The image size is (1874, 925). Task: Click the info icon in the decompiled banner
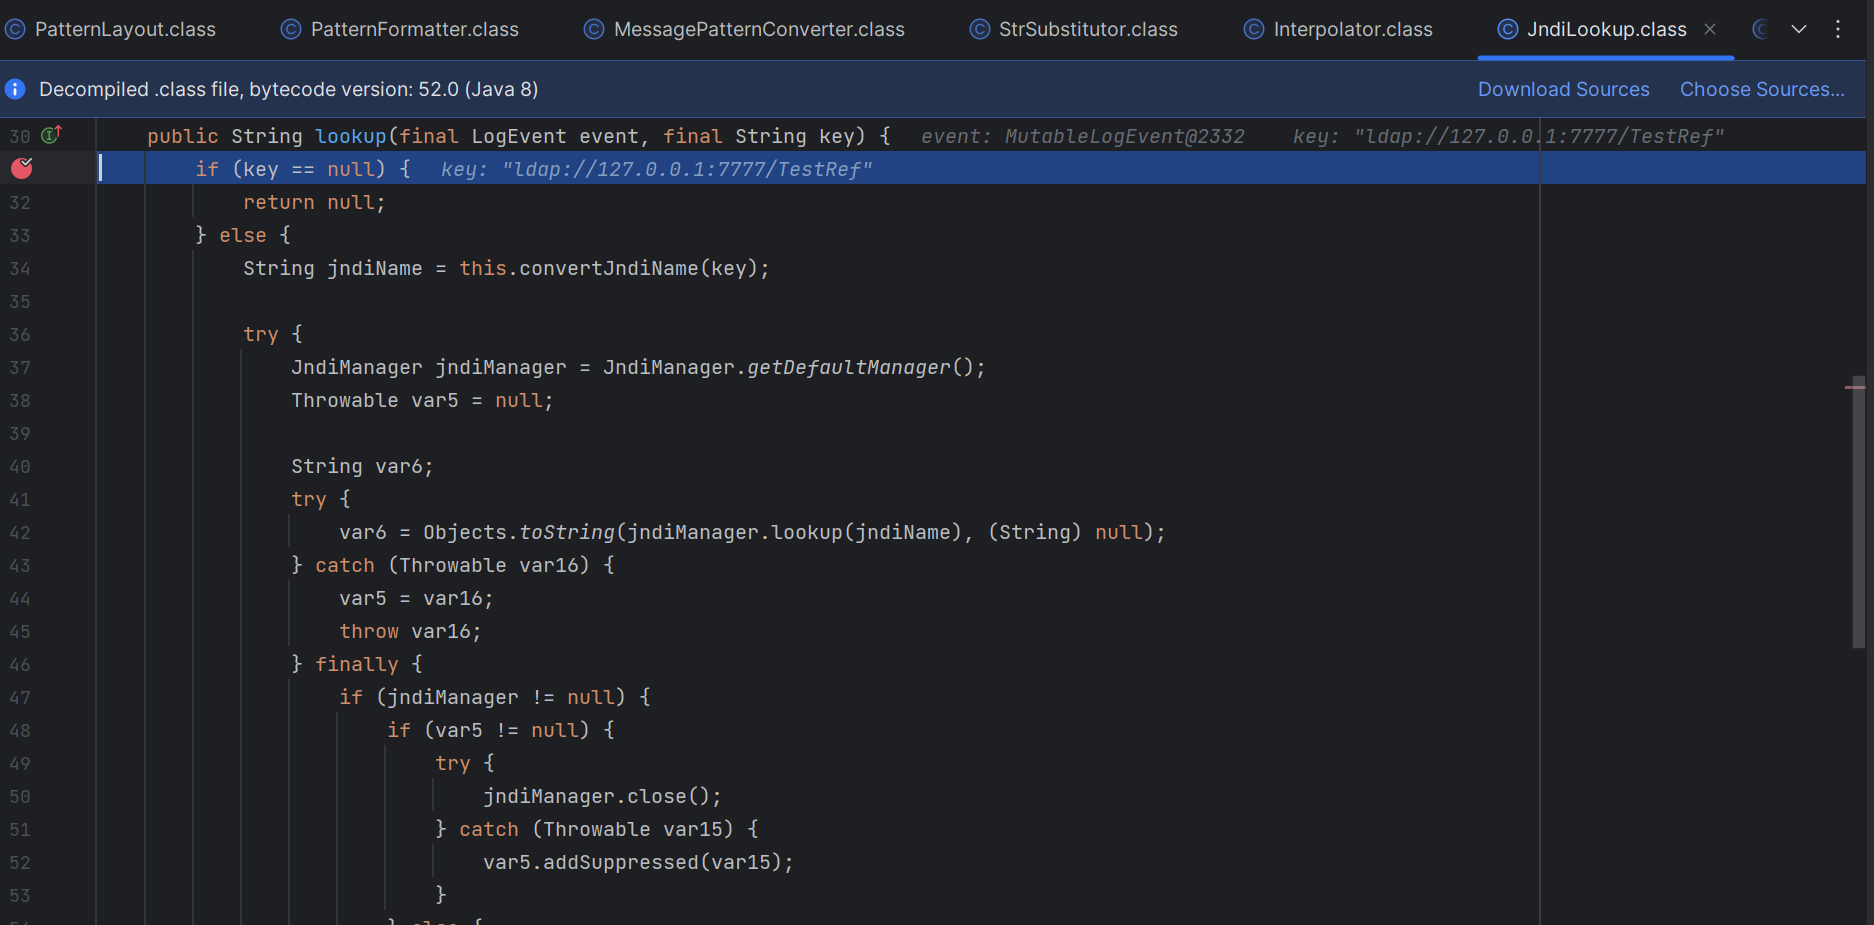(x=15, y=89)
